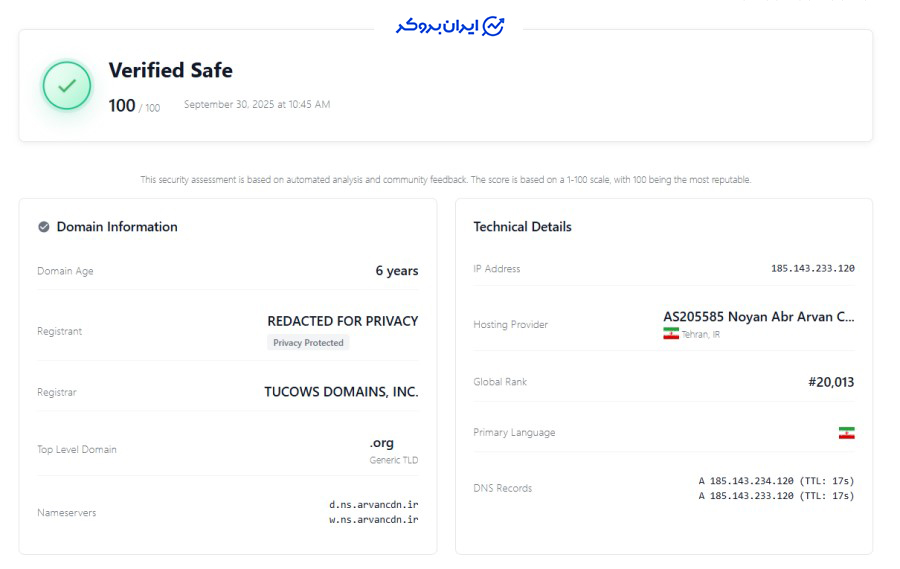The width and height of the screenshot is (900, 569).
Task: Click the second DNS A record 185.143.233.120
Action: point(776,496)
